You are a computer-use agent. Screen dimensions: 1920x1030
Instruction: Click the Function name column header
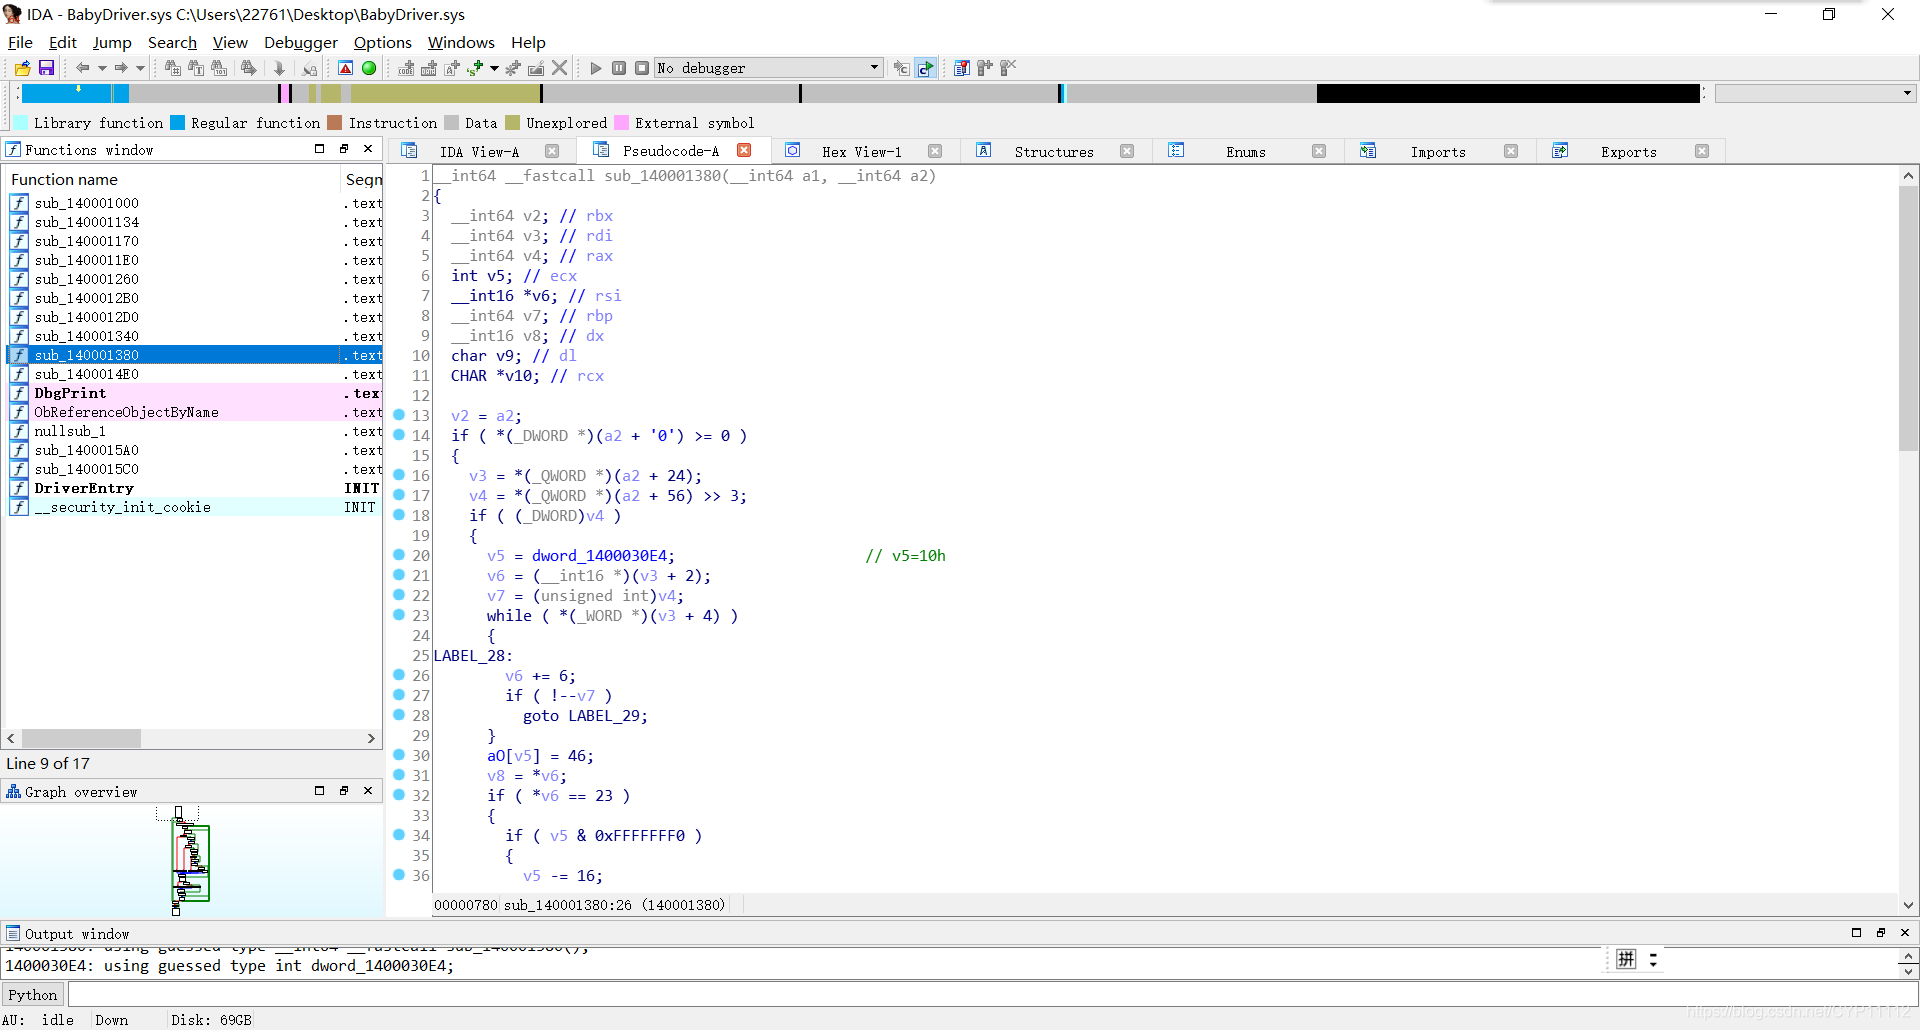point(173,179)
